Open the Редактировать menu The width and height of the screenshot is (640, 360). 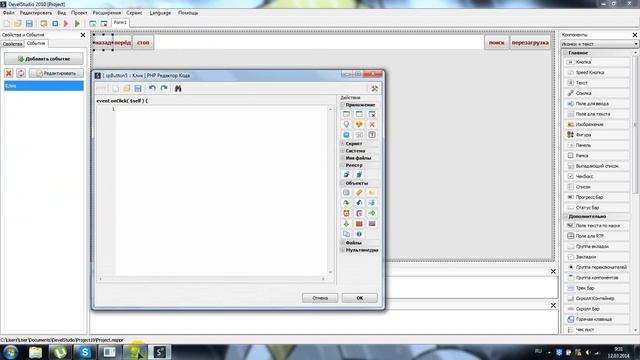(x=36, y=13)
